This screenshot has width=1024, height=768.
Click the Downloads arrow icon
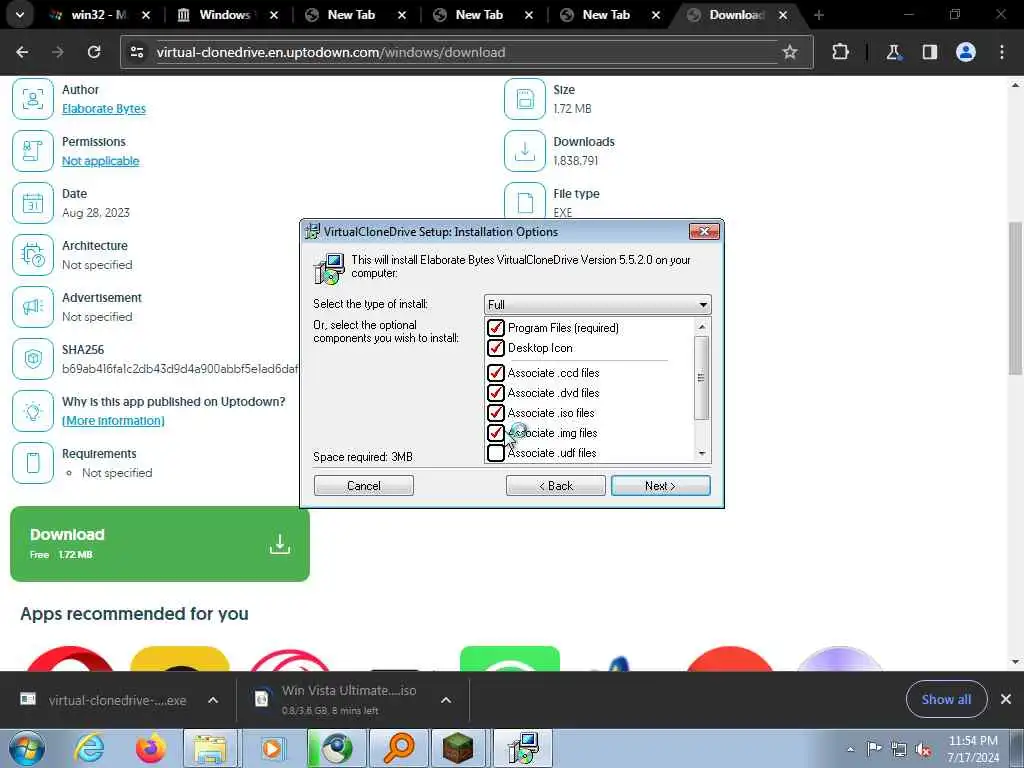[524, 151]
